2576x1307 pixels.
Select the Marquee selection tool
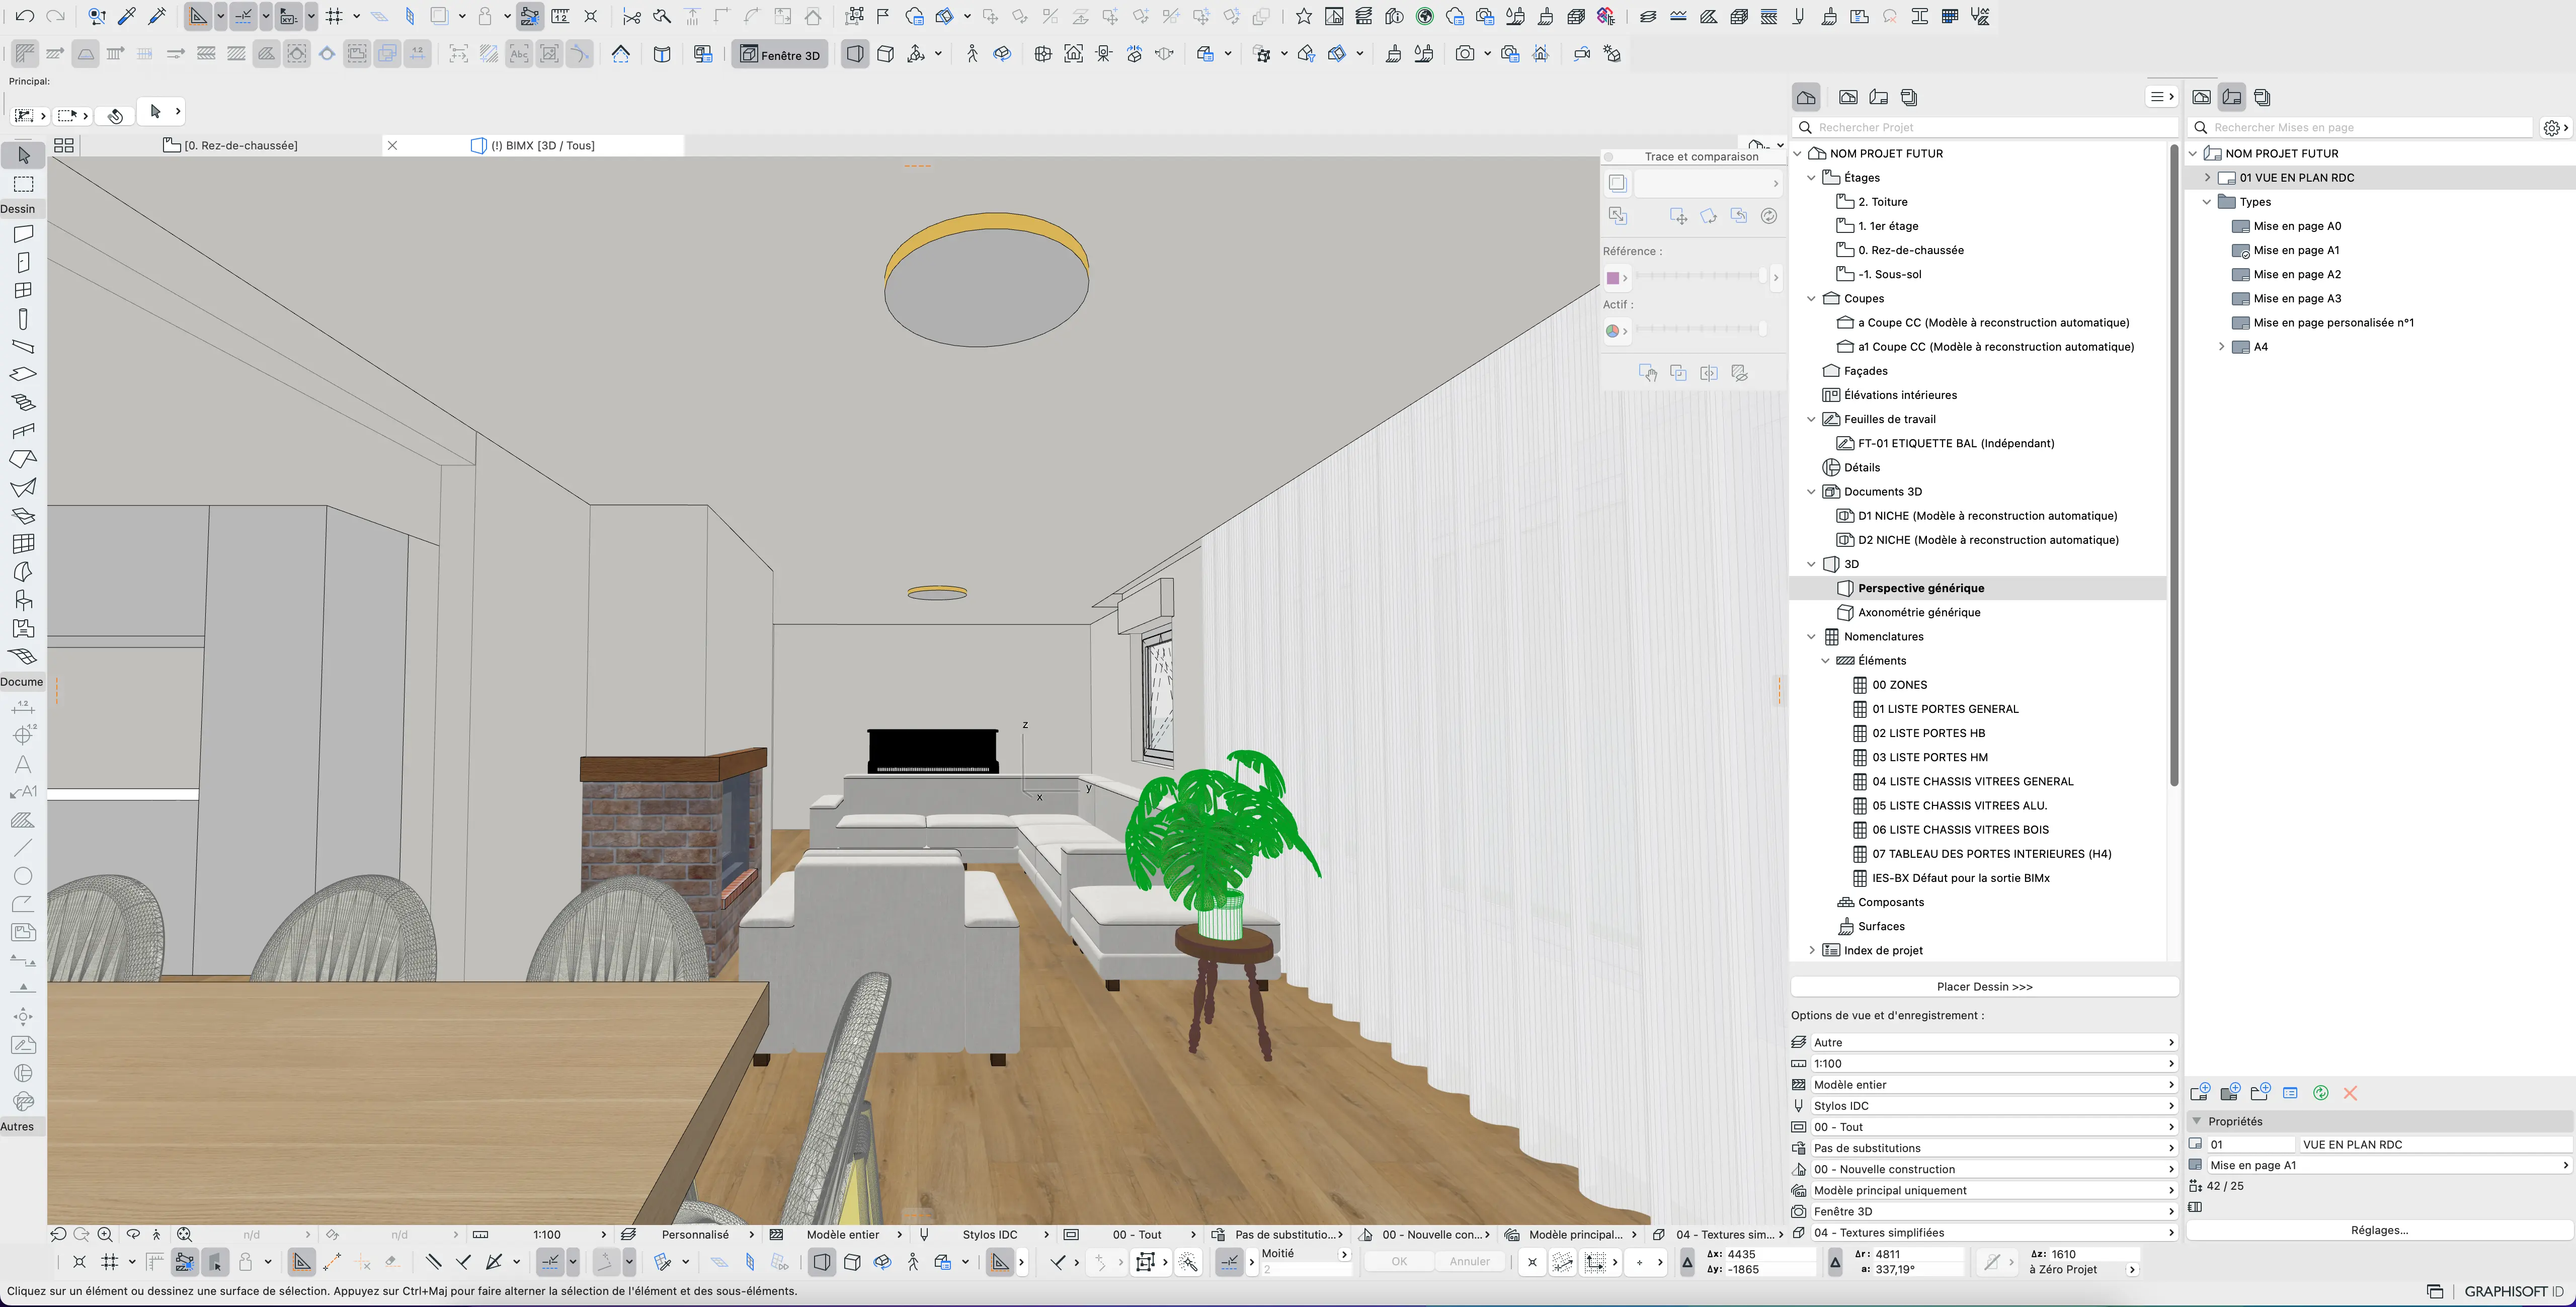[x=24, y=185]
